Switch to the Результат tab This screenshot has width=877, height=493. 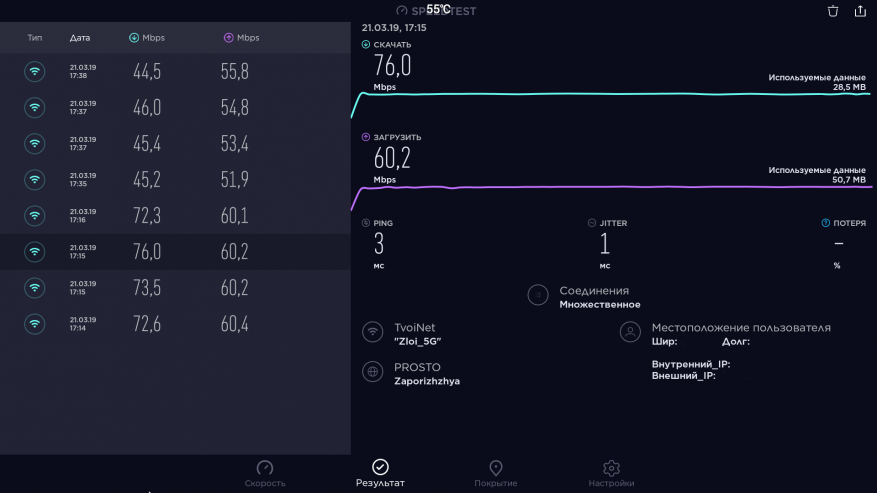[x=380, y=473]
